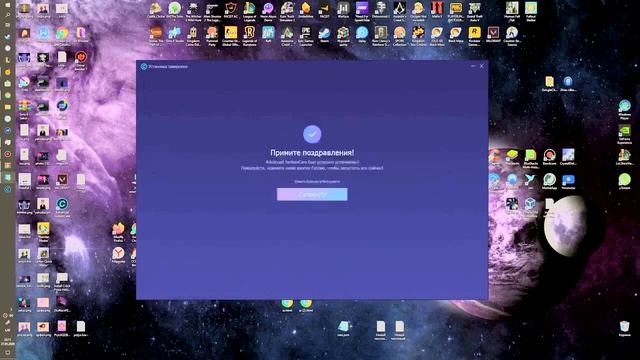Open the Raft desktop shortcut

point(268,35)
